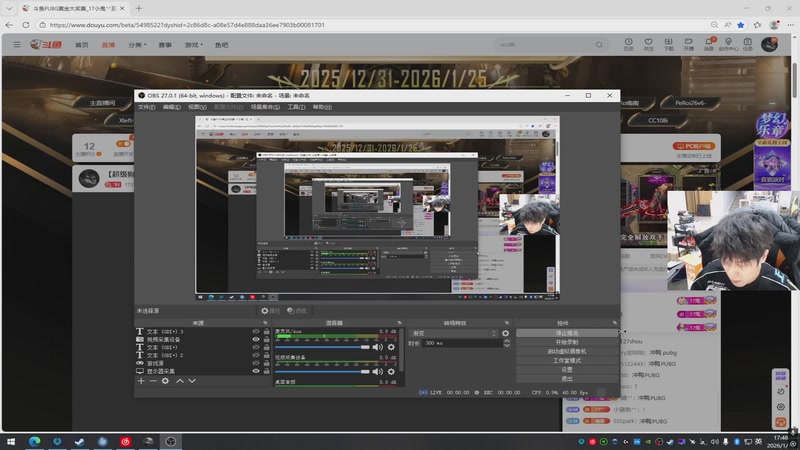Toggle lock on 游戏源 source
The height and width of the screenshot is (450, 800).
pos(266,363)
